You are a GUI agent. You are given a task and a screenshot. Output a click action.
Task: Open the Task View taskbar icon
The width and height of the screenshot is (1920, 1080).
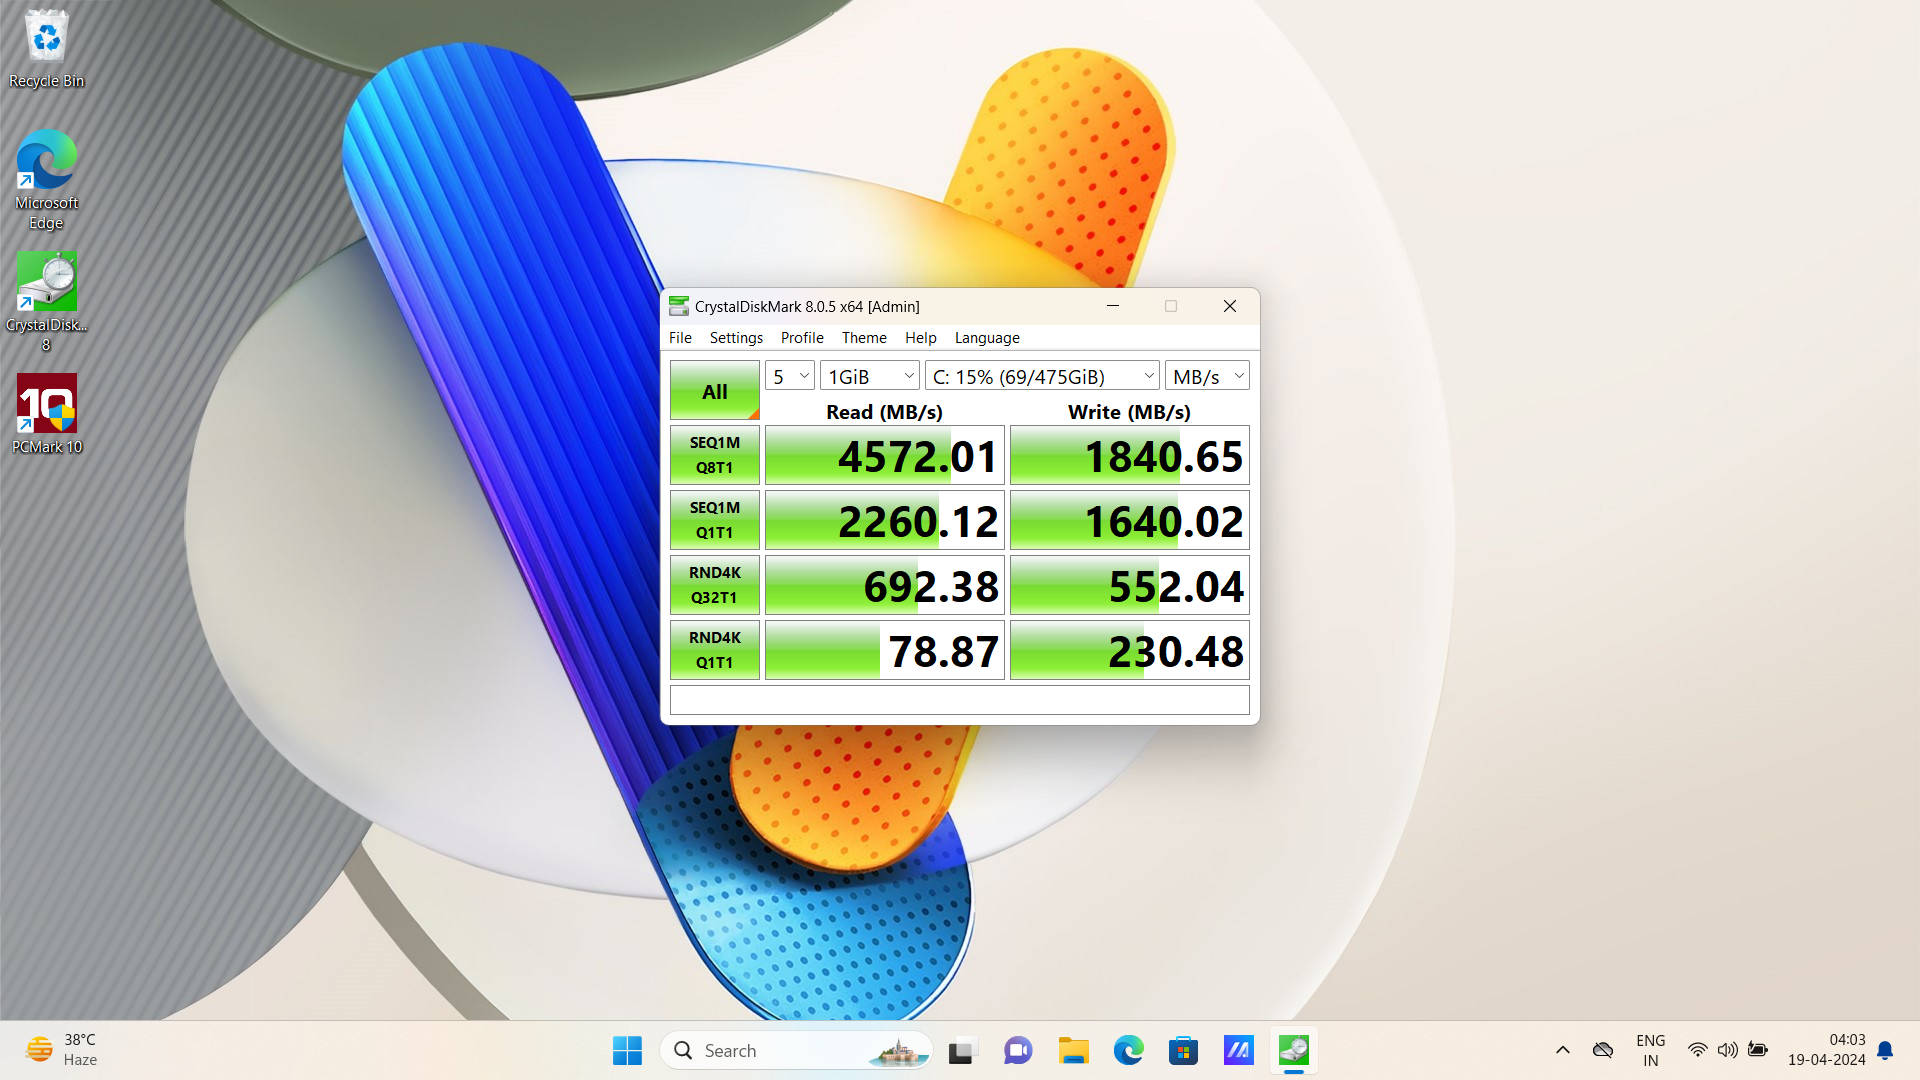pos(961,1051)
